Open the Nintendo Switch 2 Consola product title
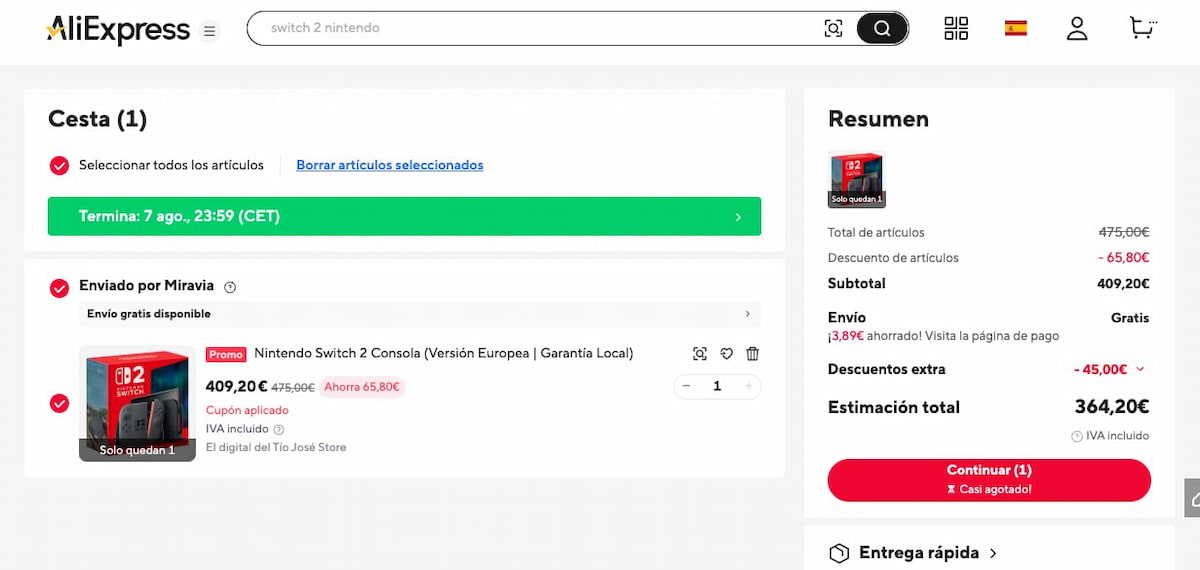 (443, 353)
